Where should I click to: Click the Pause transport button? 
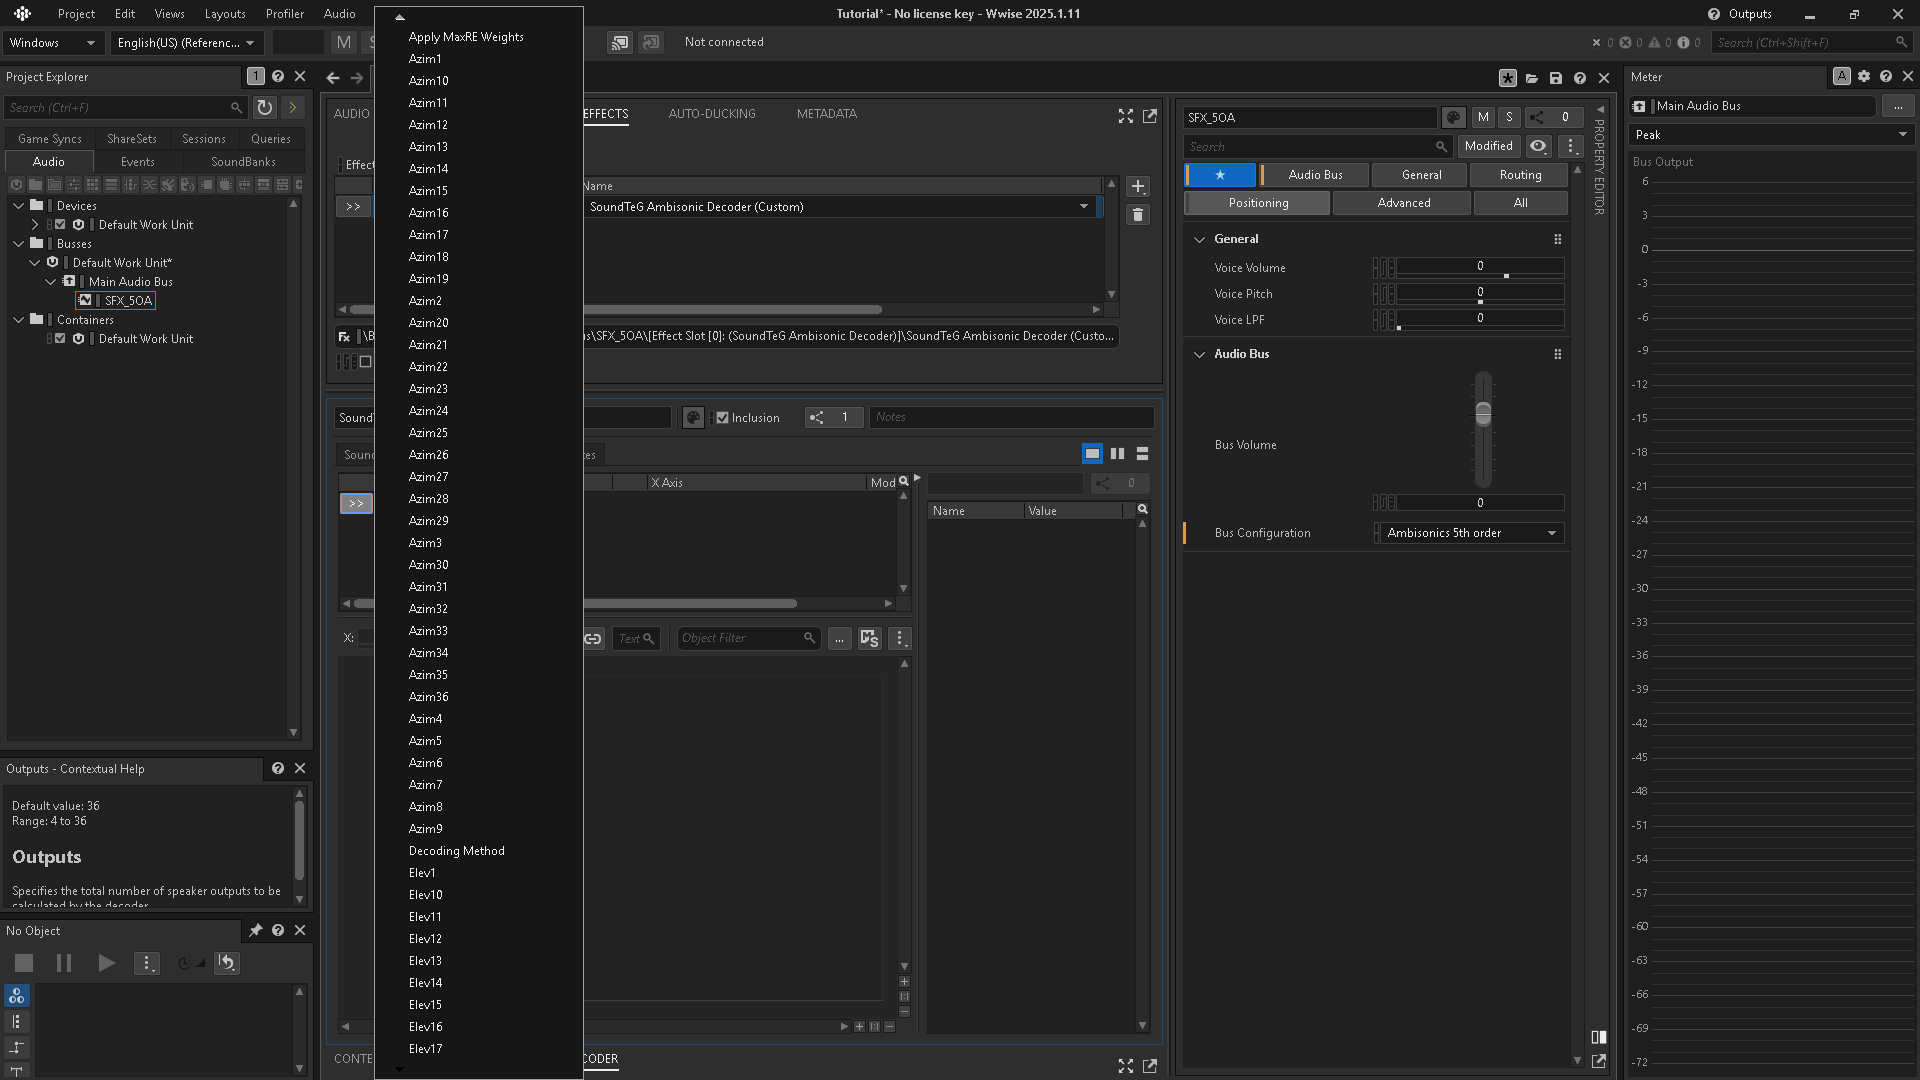[64, 963]
